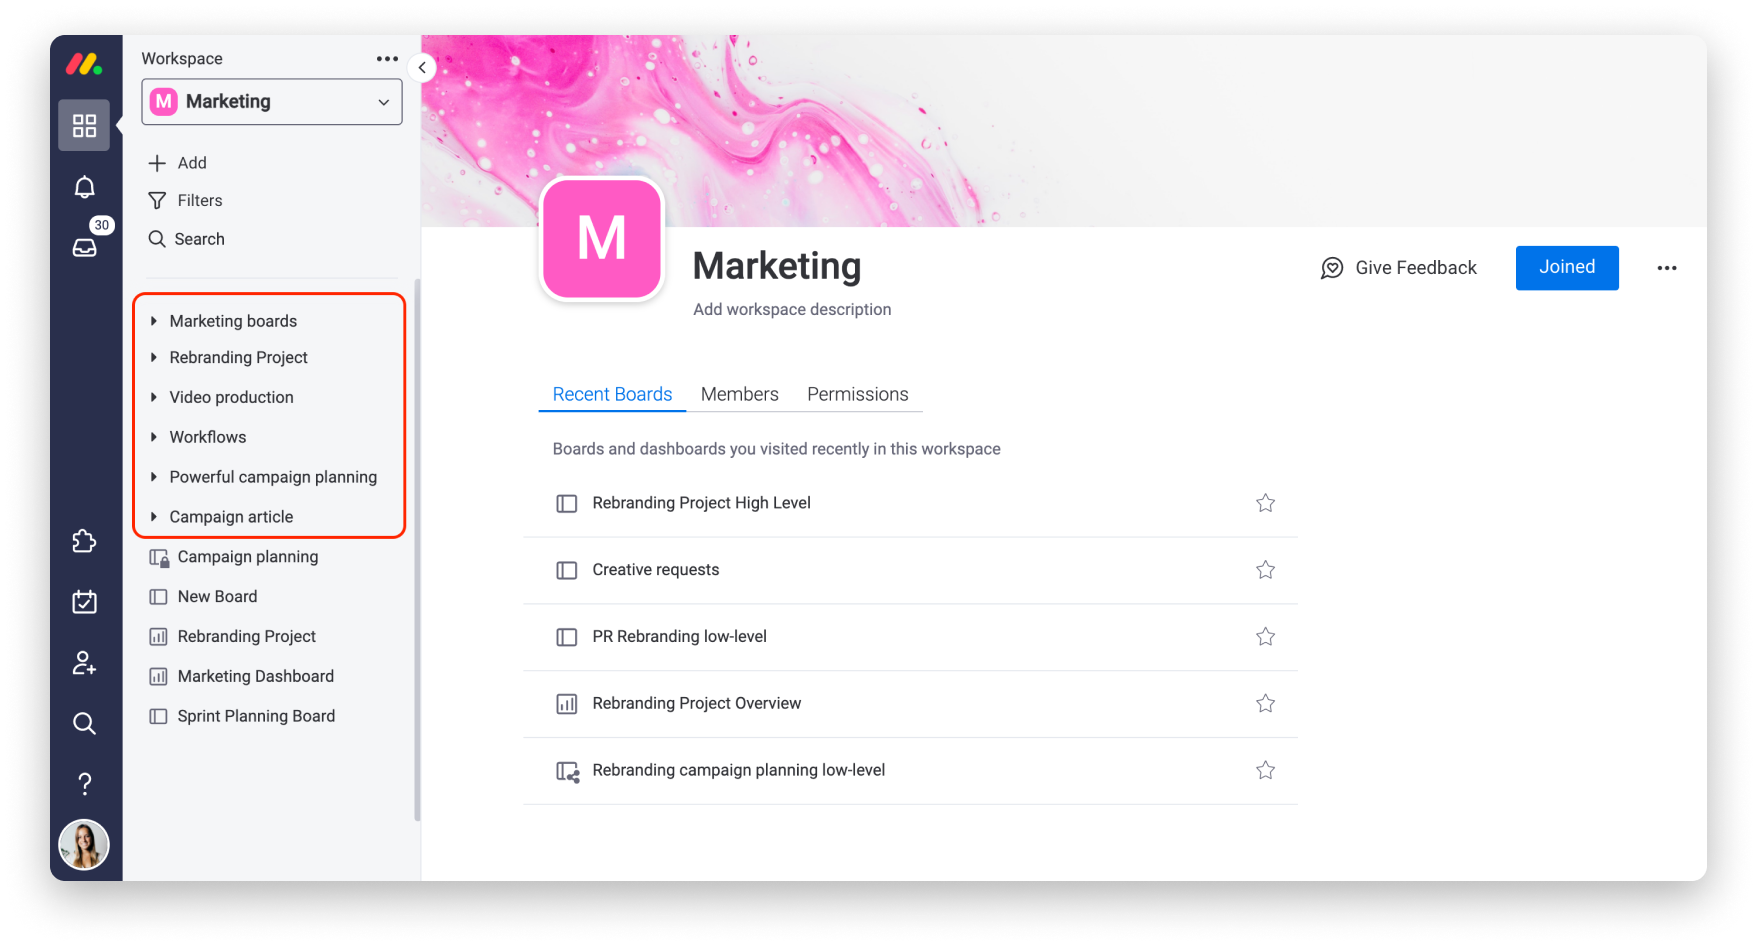The width and height of the screenshot is (1757, 946).
Task: Open Campaign planning board in sidebar
Action: [248, 557]
